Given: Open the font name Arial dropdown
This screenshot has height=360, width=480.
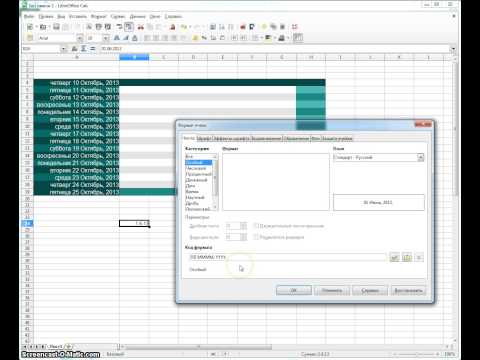Looking at the screenshot, I should click(x=80, y=38).
